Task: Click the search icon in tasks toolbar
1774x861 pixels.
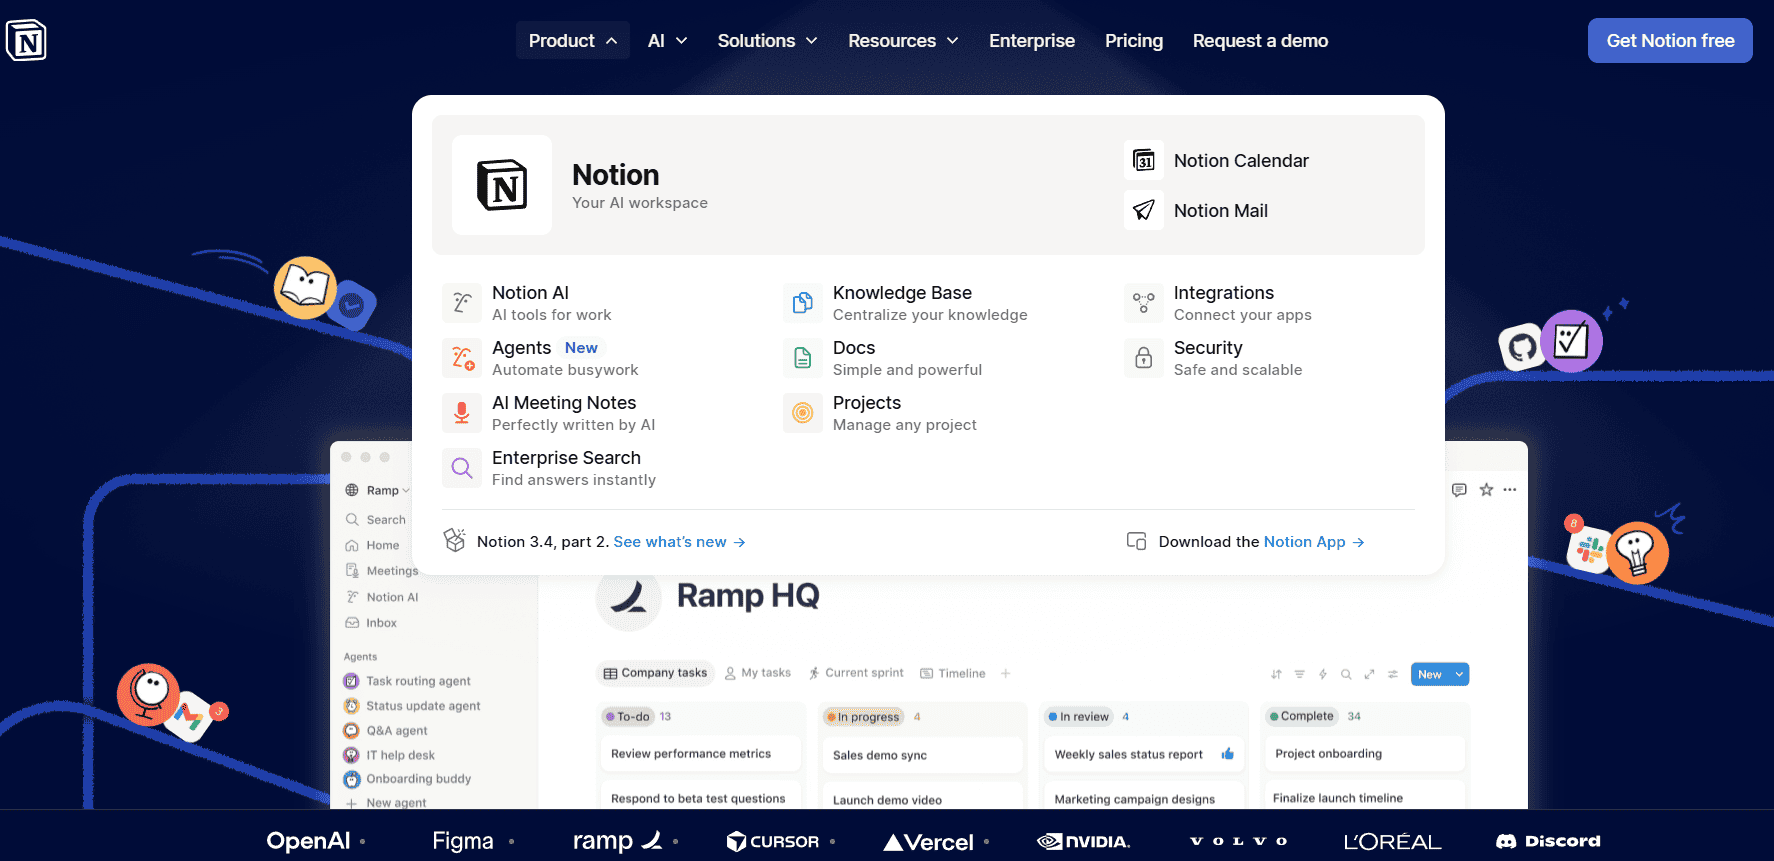Action: [1346, 674]
